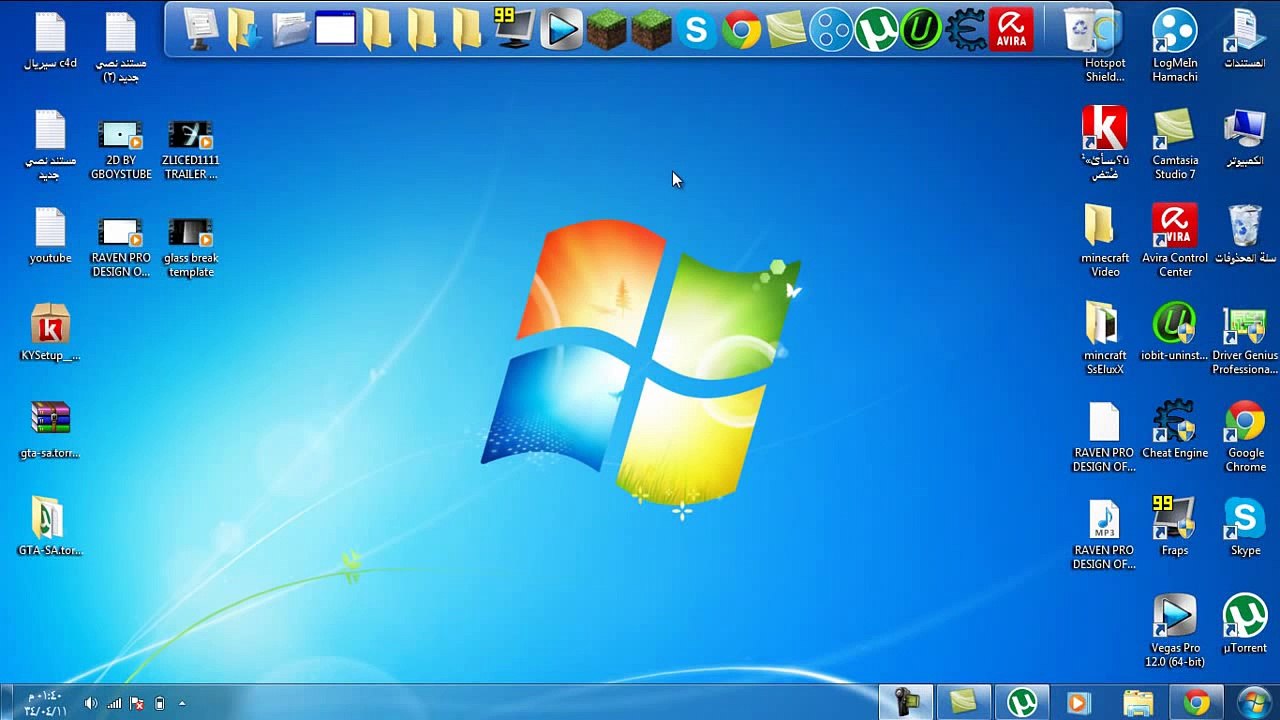Select the Hotspot Shield desktop shortcut
This screenshot has height=720, width=1280.
(x=1105, y=47)
